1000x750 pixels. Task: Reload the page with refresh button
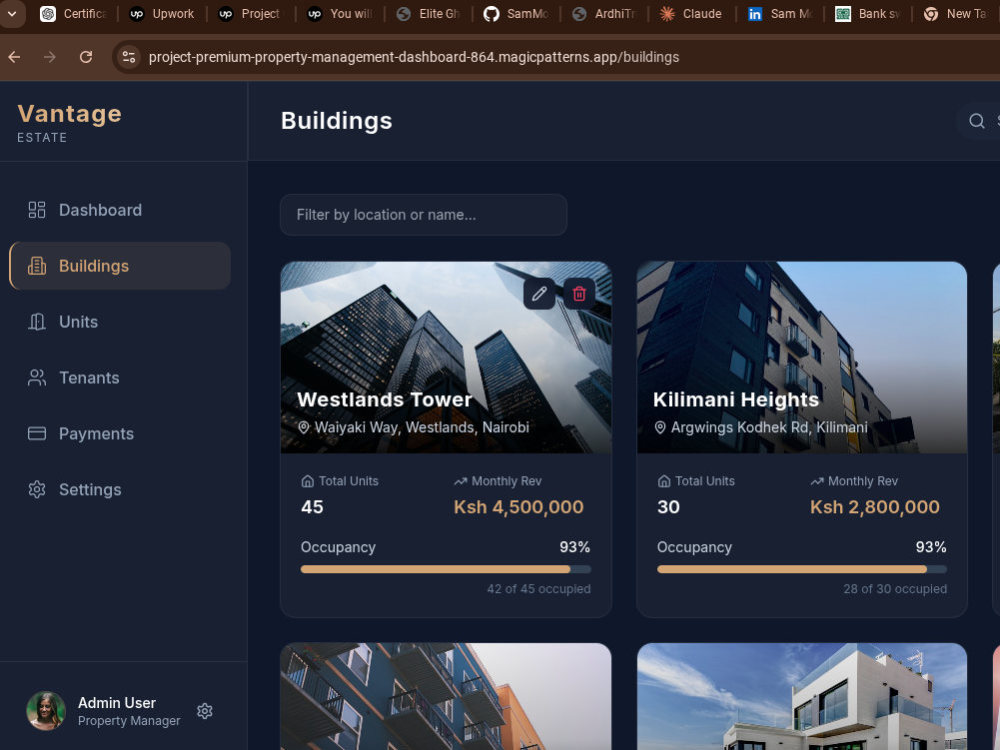click(x=85, y=57)
